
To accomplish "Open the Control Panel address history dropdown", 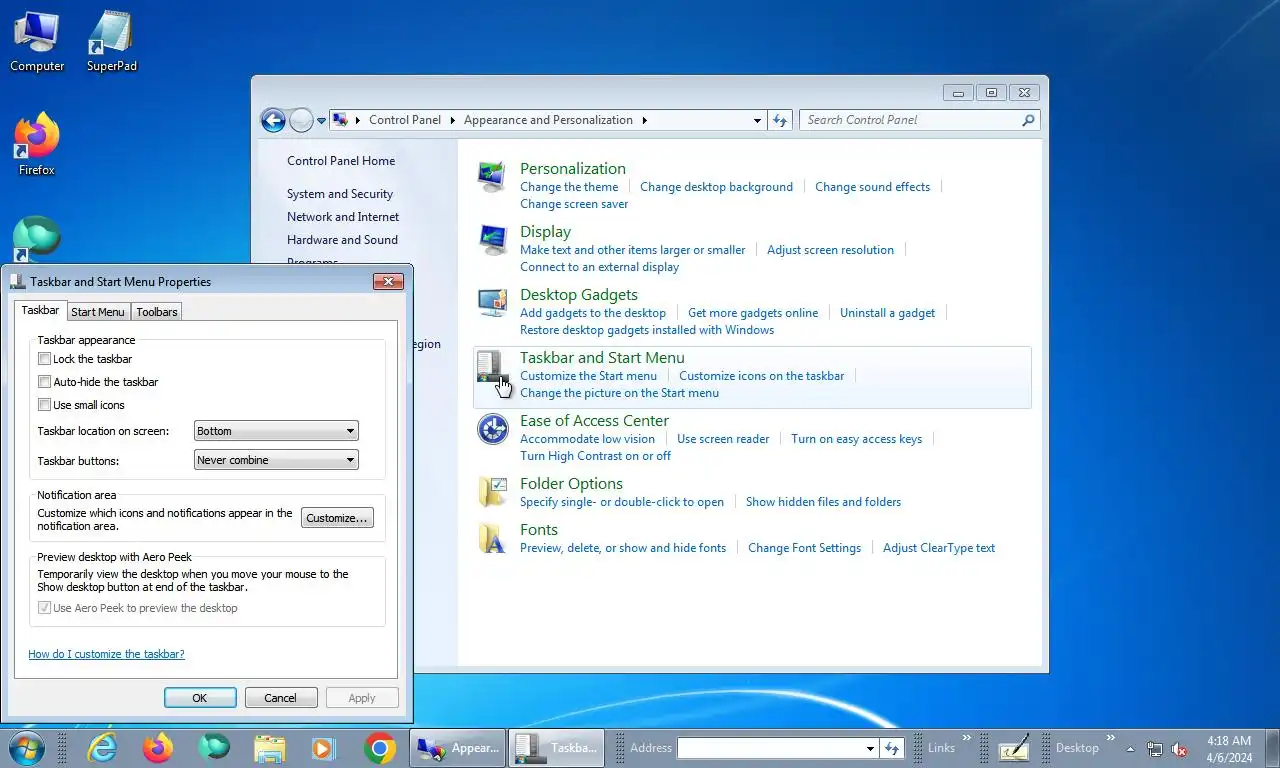I will click(757, 120).
